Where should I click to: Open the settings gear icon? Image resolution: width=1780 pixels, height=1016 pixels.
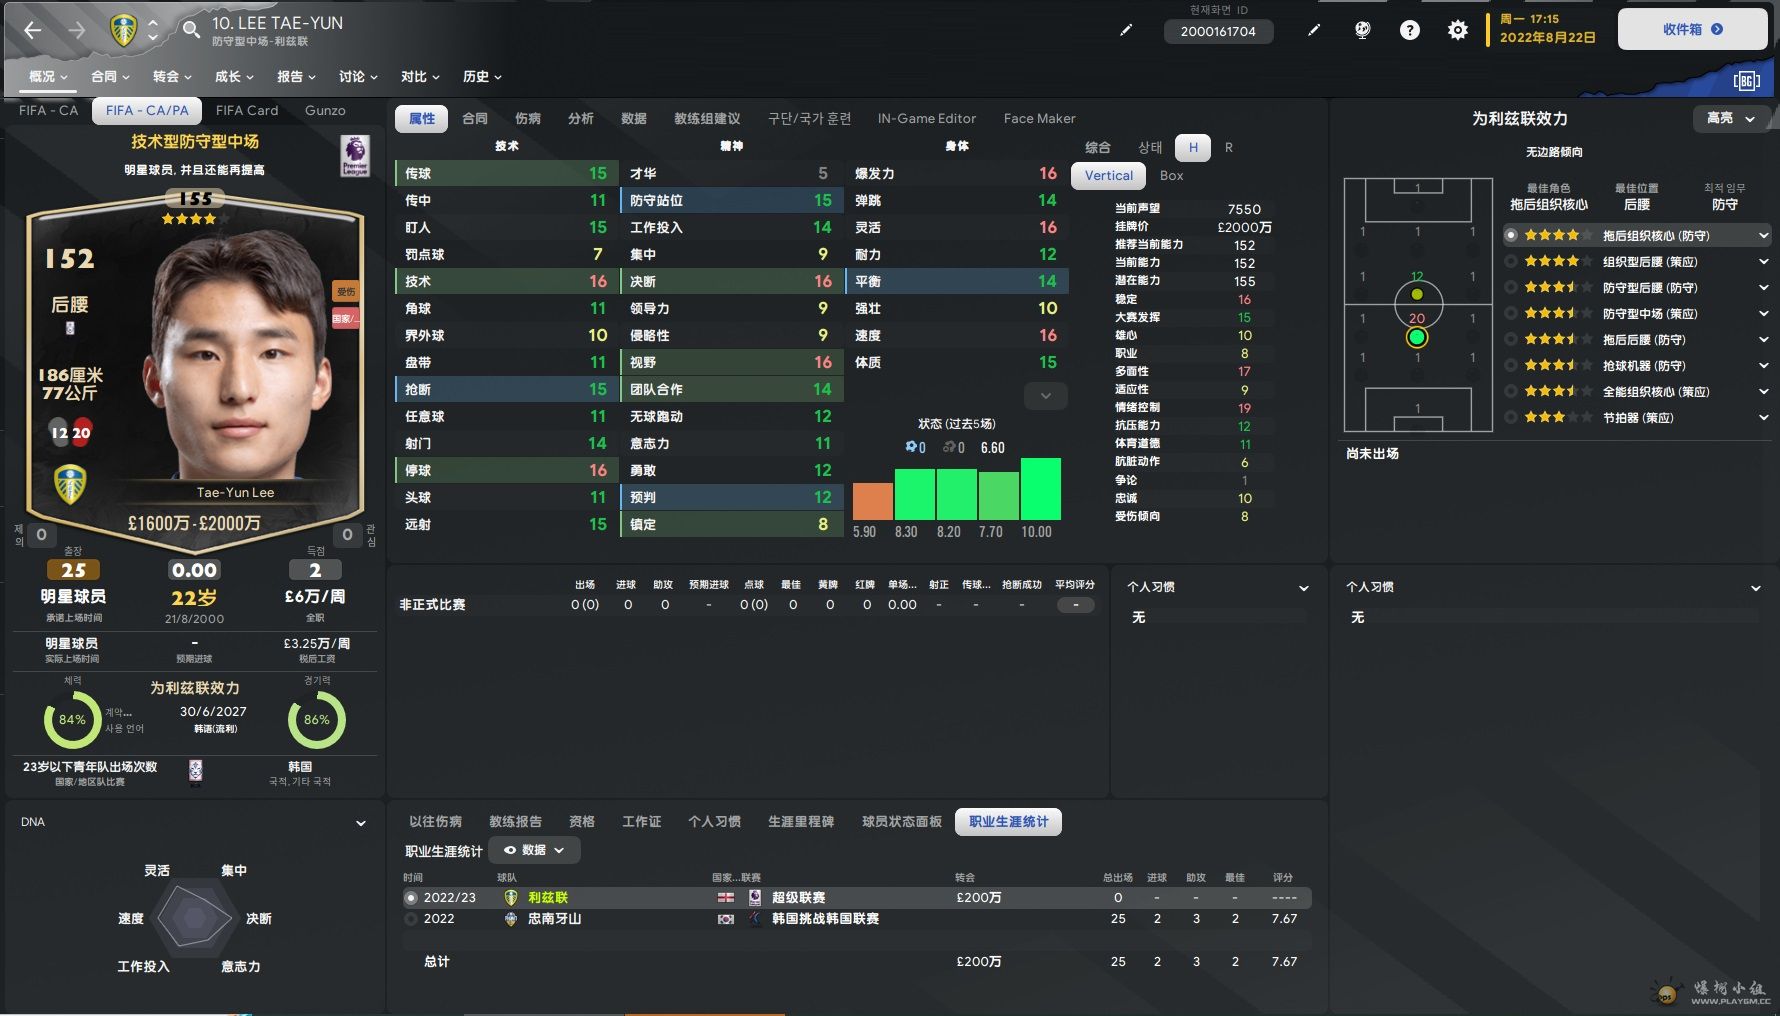[x=1457, y=30]
